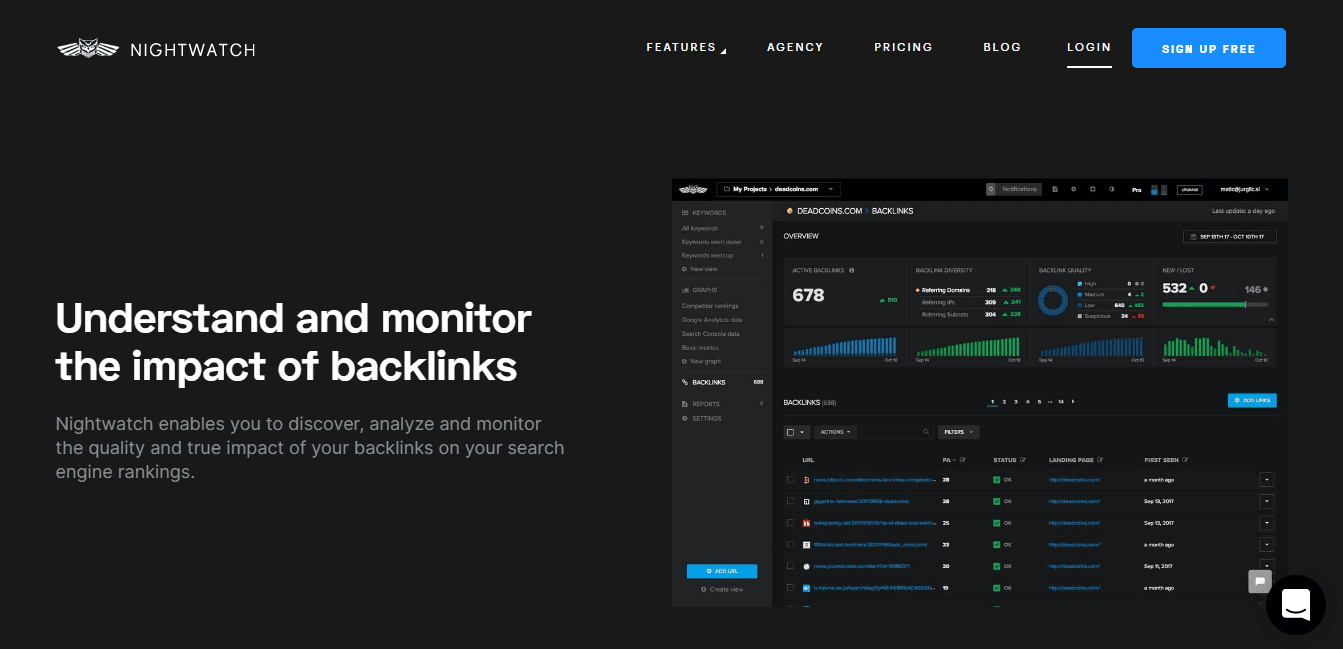Open the row menu arrow for boingboing.net
Screen dimensions: 1343x649
(x=1267, y=523)
